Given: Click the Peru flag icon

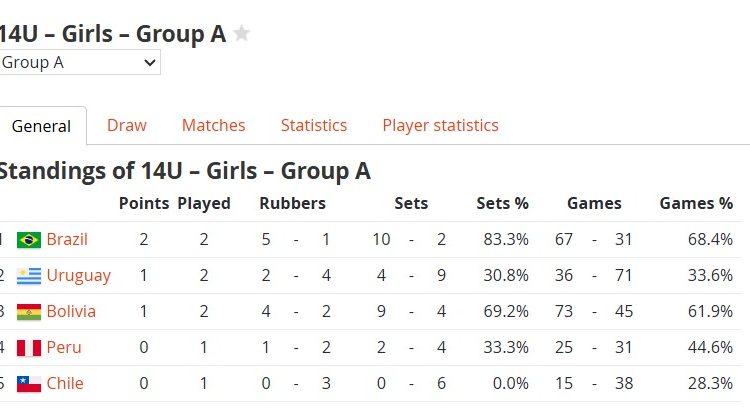Looking at the screenshot, I should point(29,348).
